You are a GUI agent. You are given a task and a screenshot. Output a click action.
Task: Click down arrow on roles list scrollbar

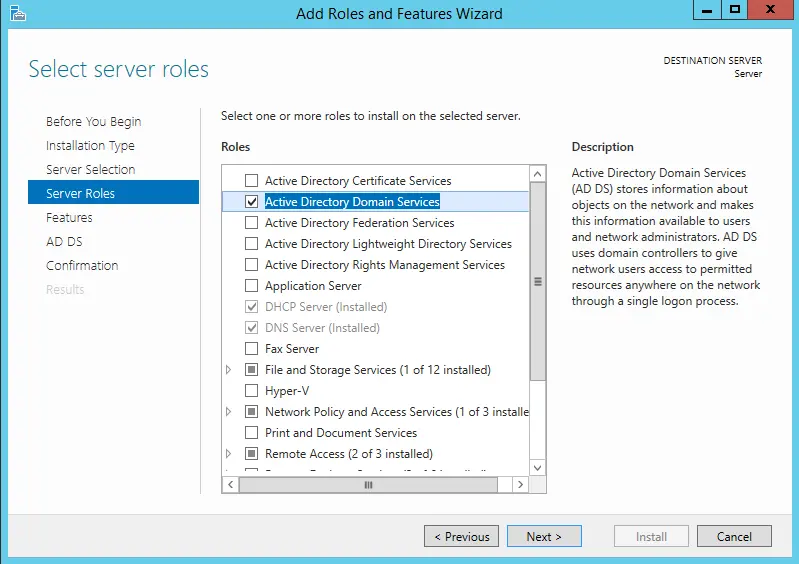[x=538, y=467]
